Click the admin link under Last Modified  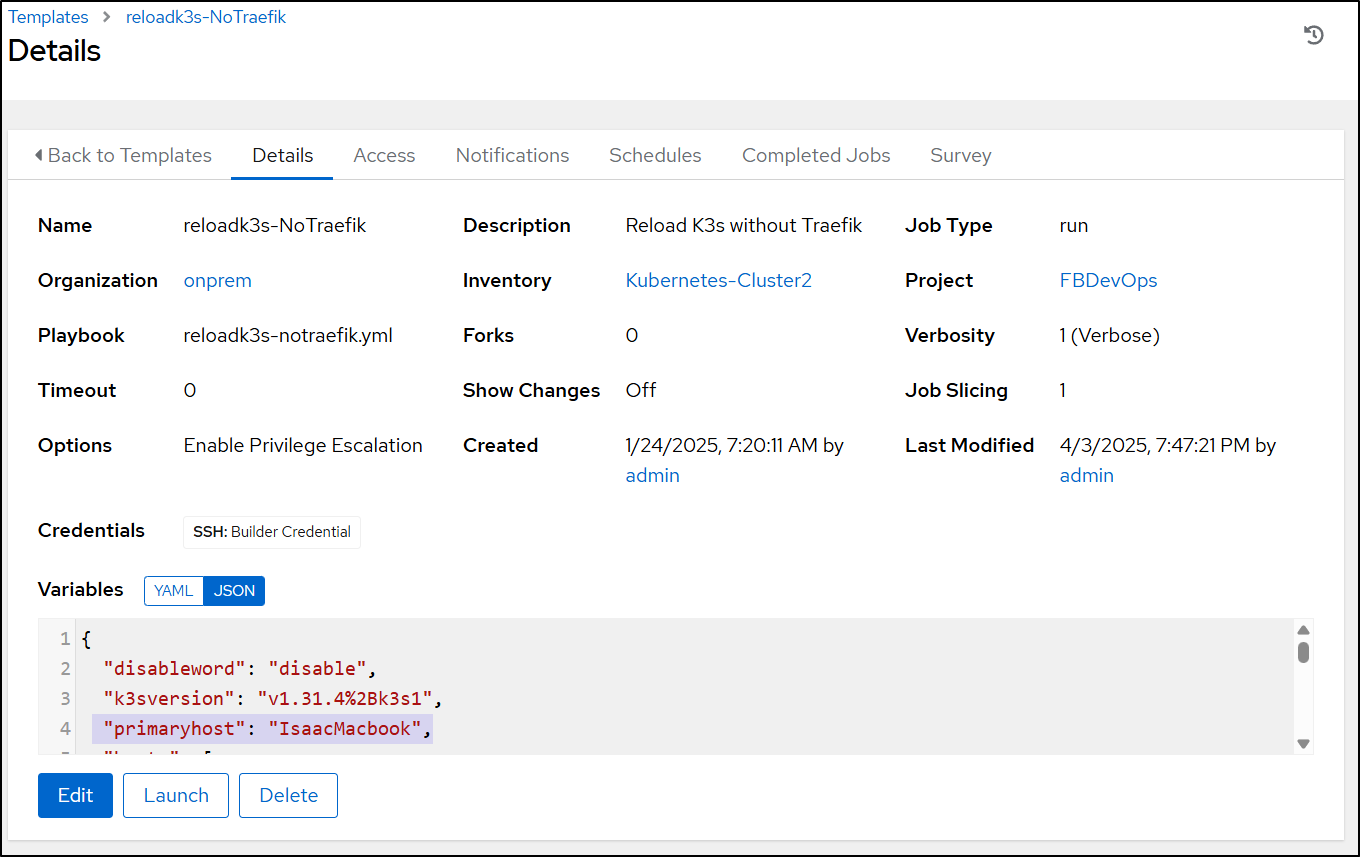point(1086,475)
